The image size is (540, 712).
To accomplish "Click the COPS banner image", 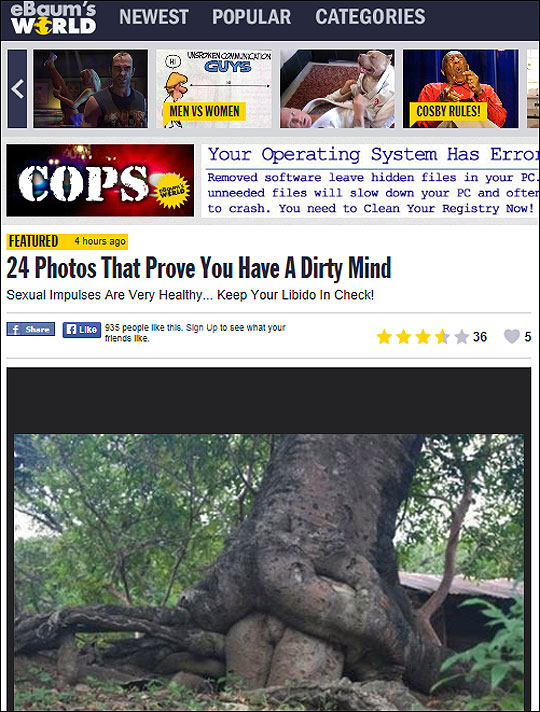I will click(100, 180).
